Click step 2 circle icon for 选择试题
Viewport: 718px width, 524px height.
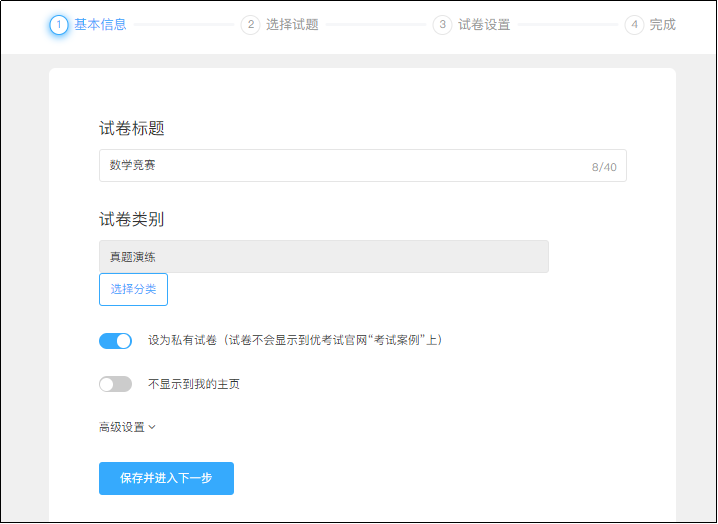tap(250, 25)
